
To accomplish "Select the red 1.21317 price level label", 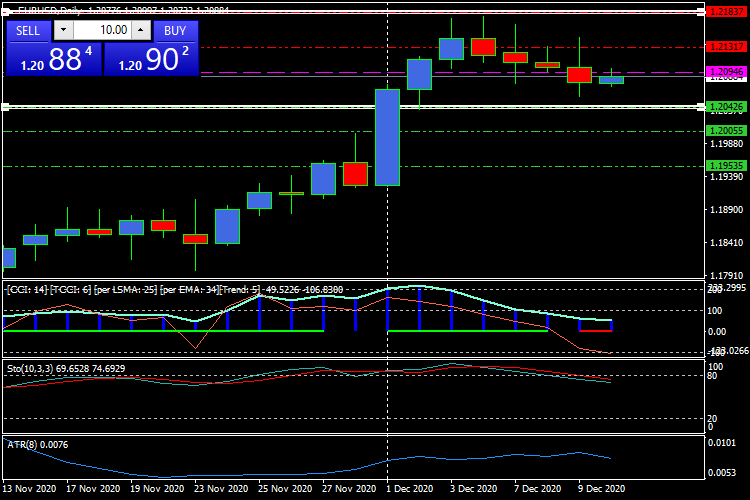I will (727, 47).
